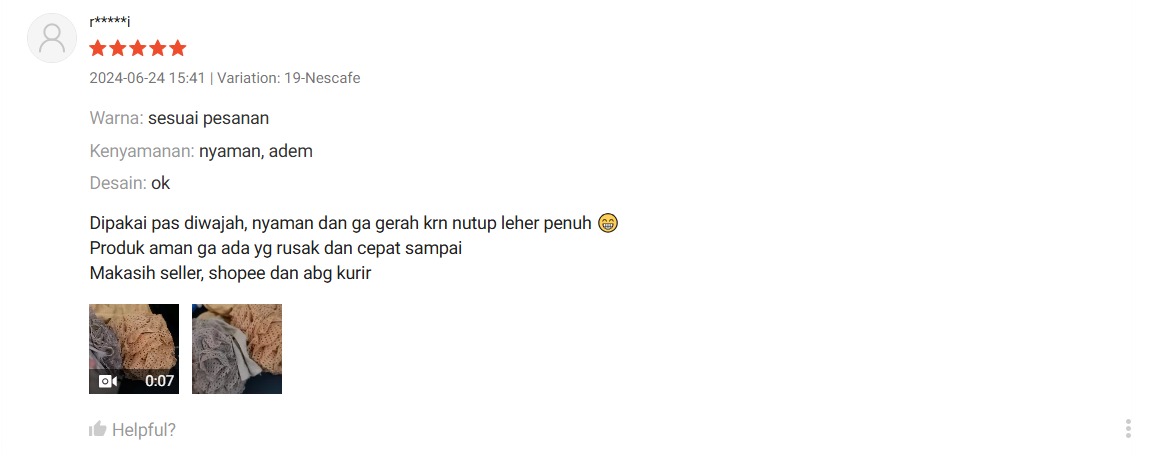Click the first rating star
This screenshot has width=1152, height=456.
[x=98, y=48]
